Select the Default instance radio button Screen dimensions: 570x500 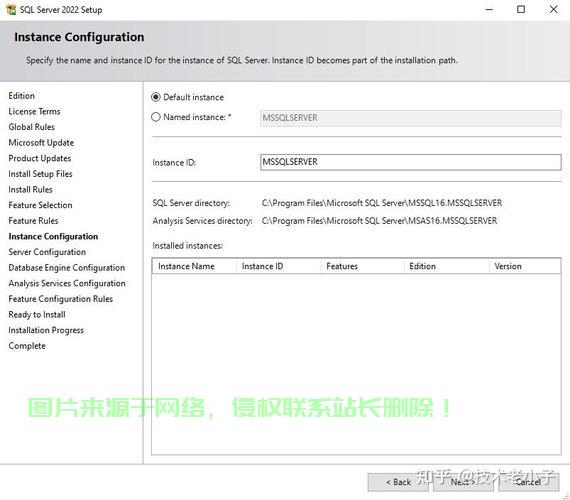coord(156,97)
